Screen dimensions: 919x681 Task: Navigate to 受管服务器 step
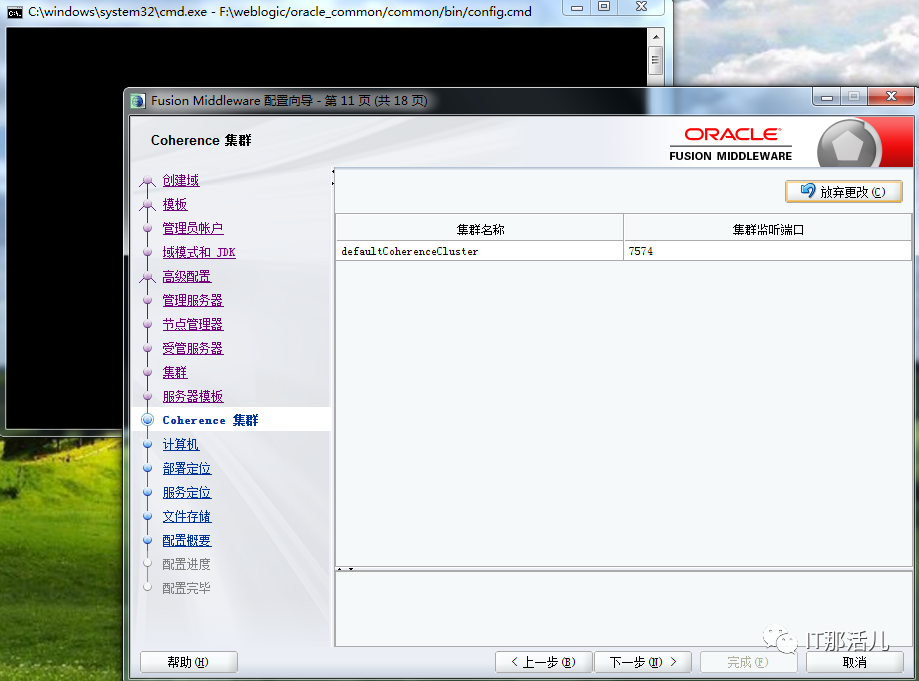tap(193, 348)
